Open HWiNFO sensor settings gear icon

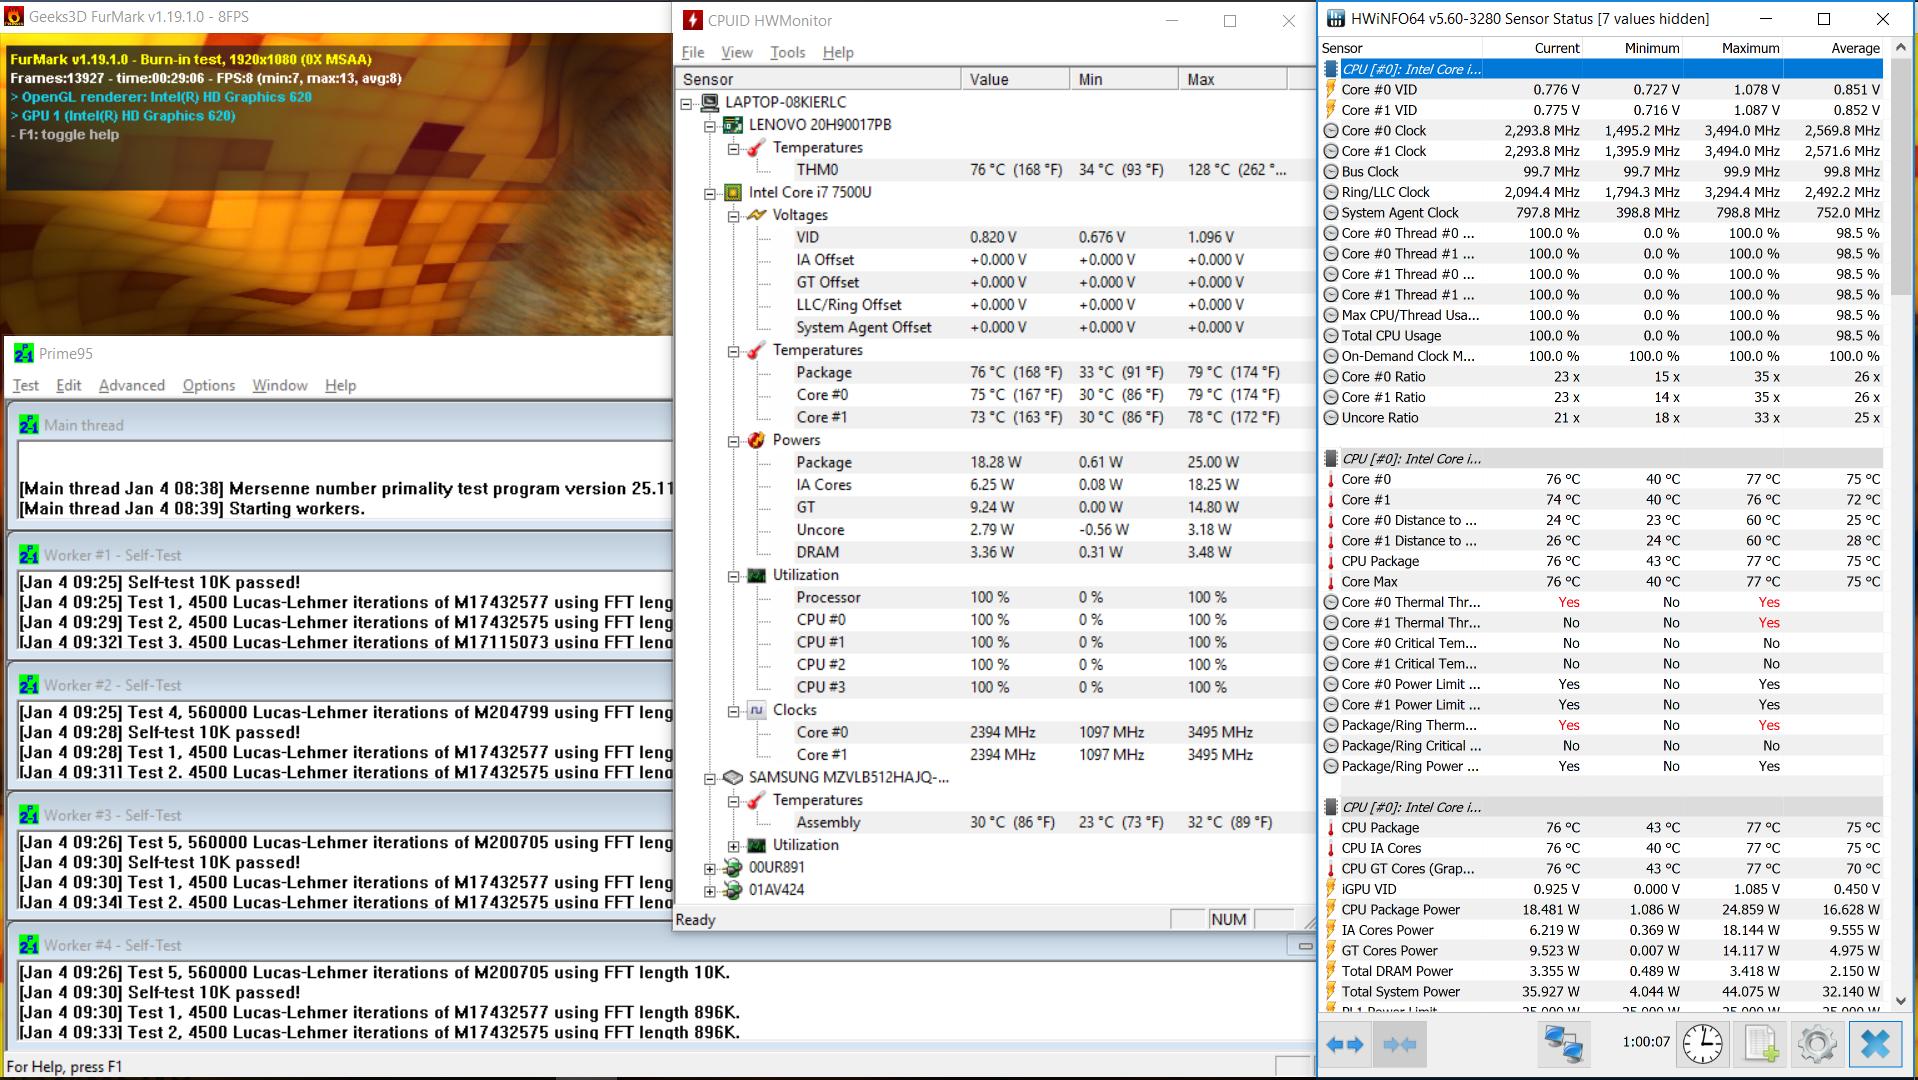coord(1817,1045)
